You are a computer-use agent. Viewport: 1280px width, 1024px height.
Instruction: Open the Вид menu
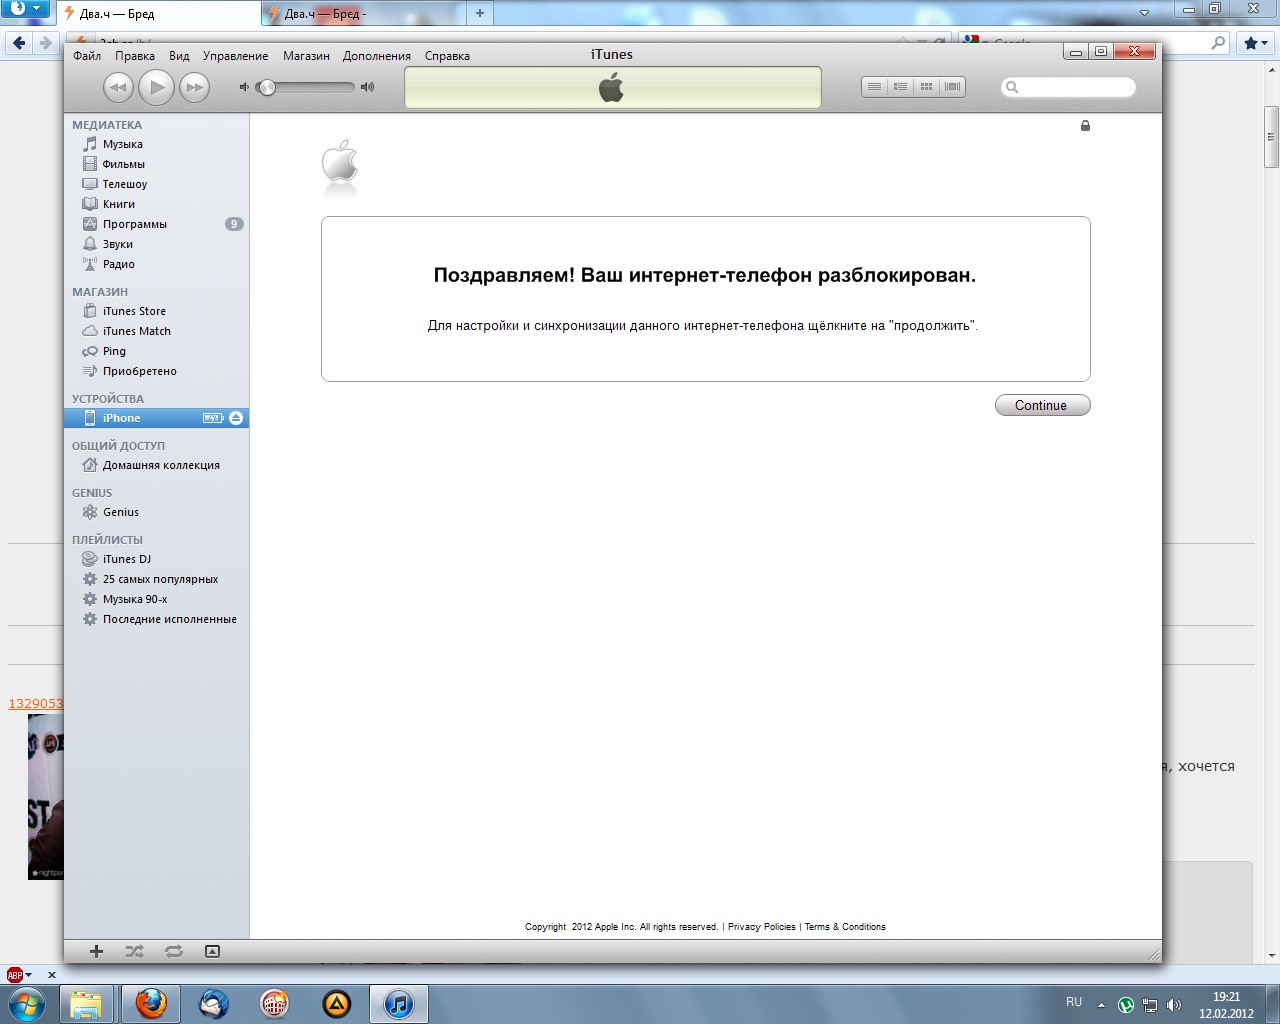pos(179,56)
